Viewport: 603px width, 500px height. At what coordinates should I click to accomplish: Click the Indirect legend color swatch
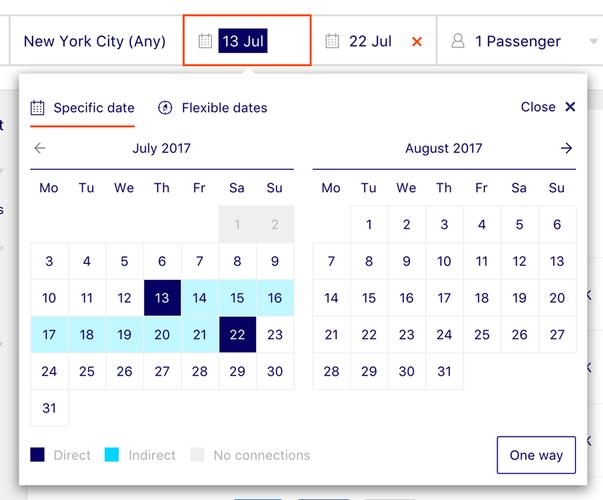[x=112, y=455]
